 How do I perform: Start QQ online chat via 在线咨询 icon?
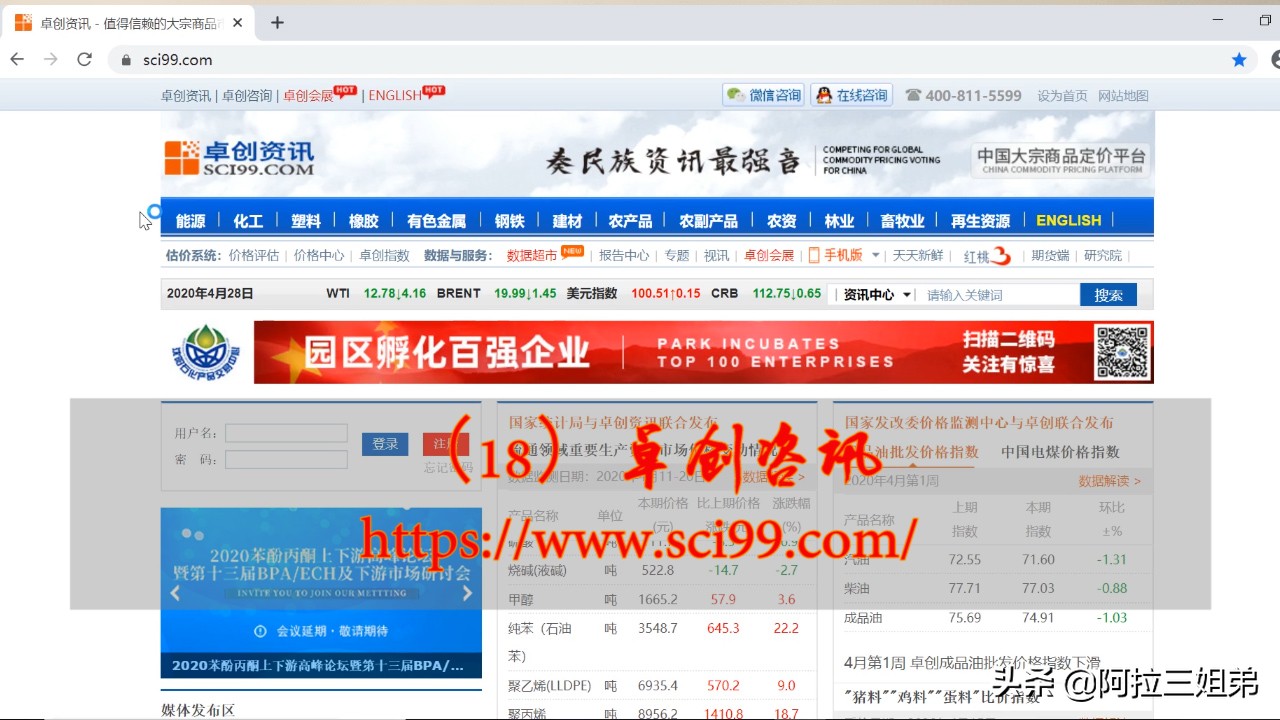click(851, 94)
